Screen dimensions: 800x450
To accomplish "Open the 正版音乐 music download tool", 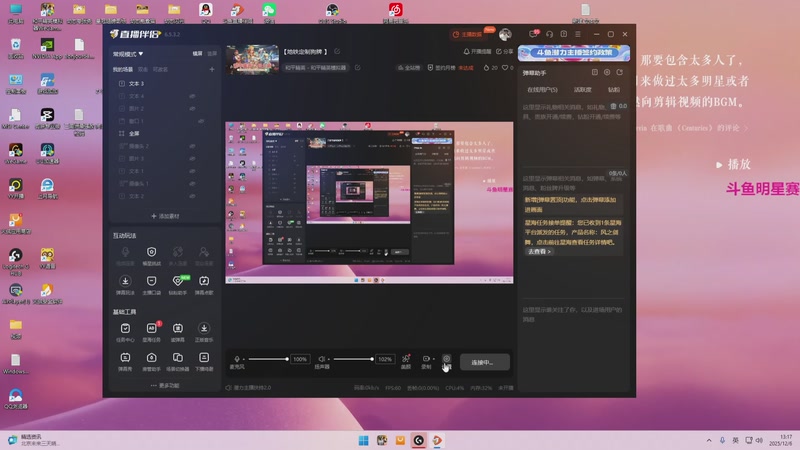I will click(x=204, y=332).
